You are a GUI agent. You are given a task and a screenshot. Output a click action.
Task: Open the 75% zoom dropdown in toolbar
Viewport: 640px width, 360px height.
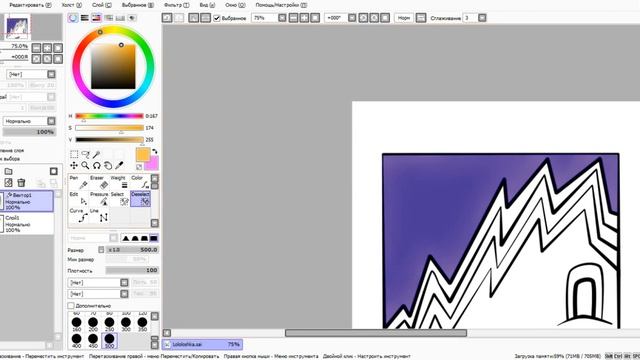point(282,18)
